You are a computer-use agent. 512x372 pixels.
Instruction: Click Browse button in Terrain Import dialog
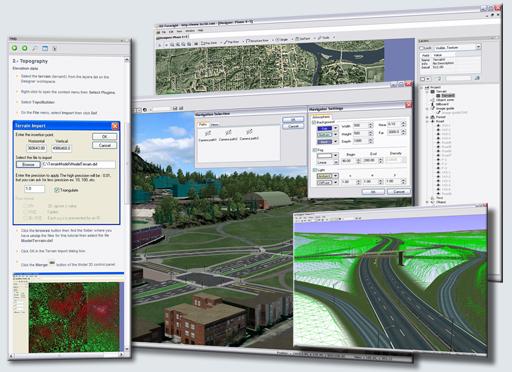tap(28, 164)
